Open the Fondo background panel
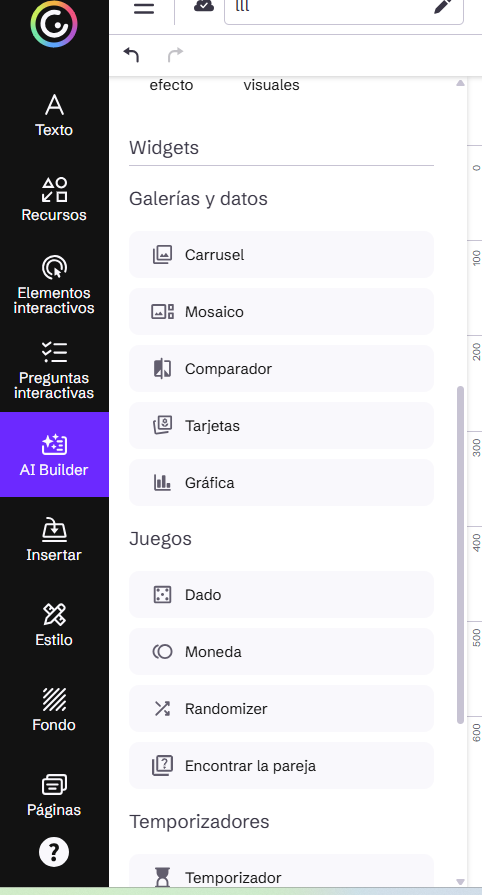This screenshot has width=482, height=895. pos(54,709)
